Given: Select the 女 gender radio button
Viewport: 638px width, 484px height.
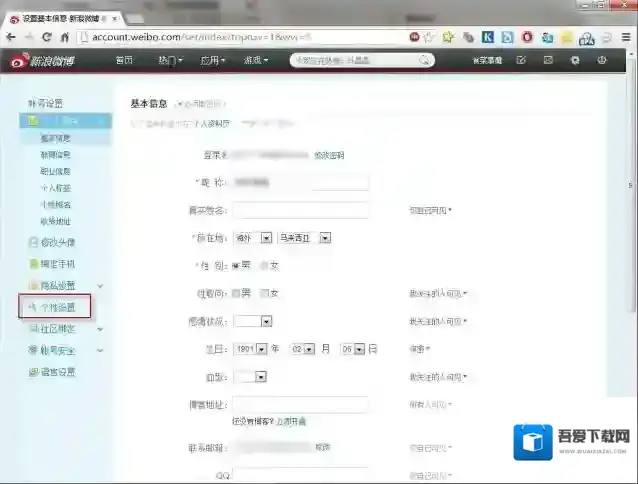Looking at the screenshot, I should tap(264, 266).
